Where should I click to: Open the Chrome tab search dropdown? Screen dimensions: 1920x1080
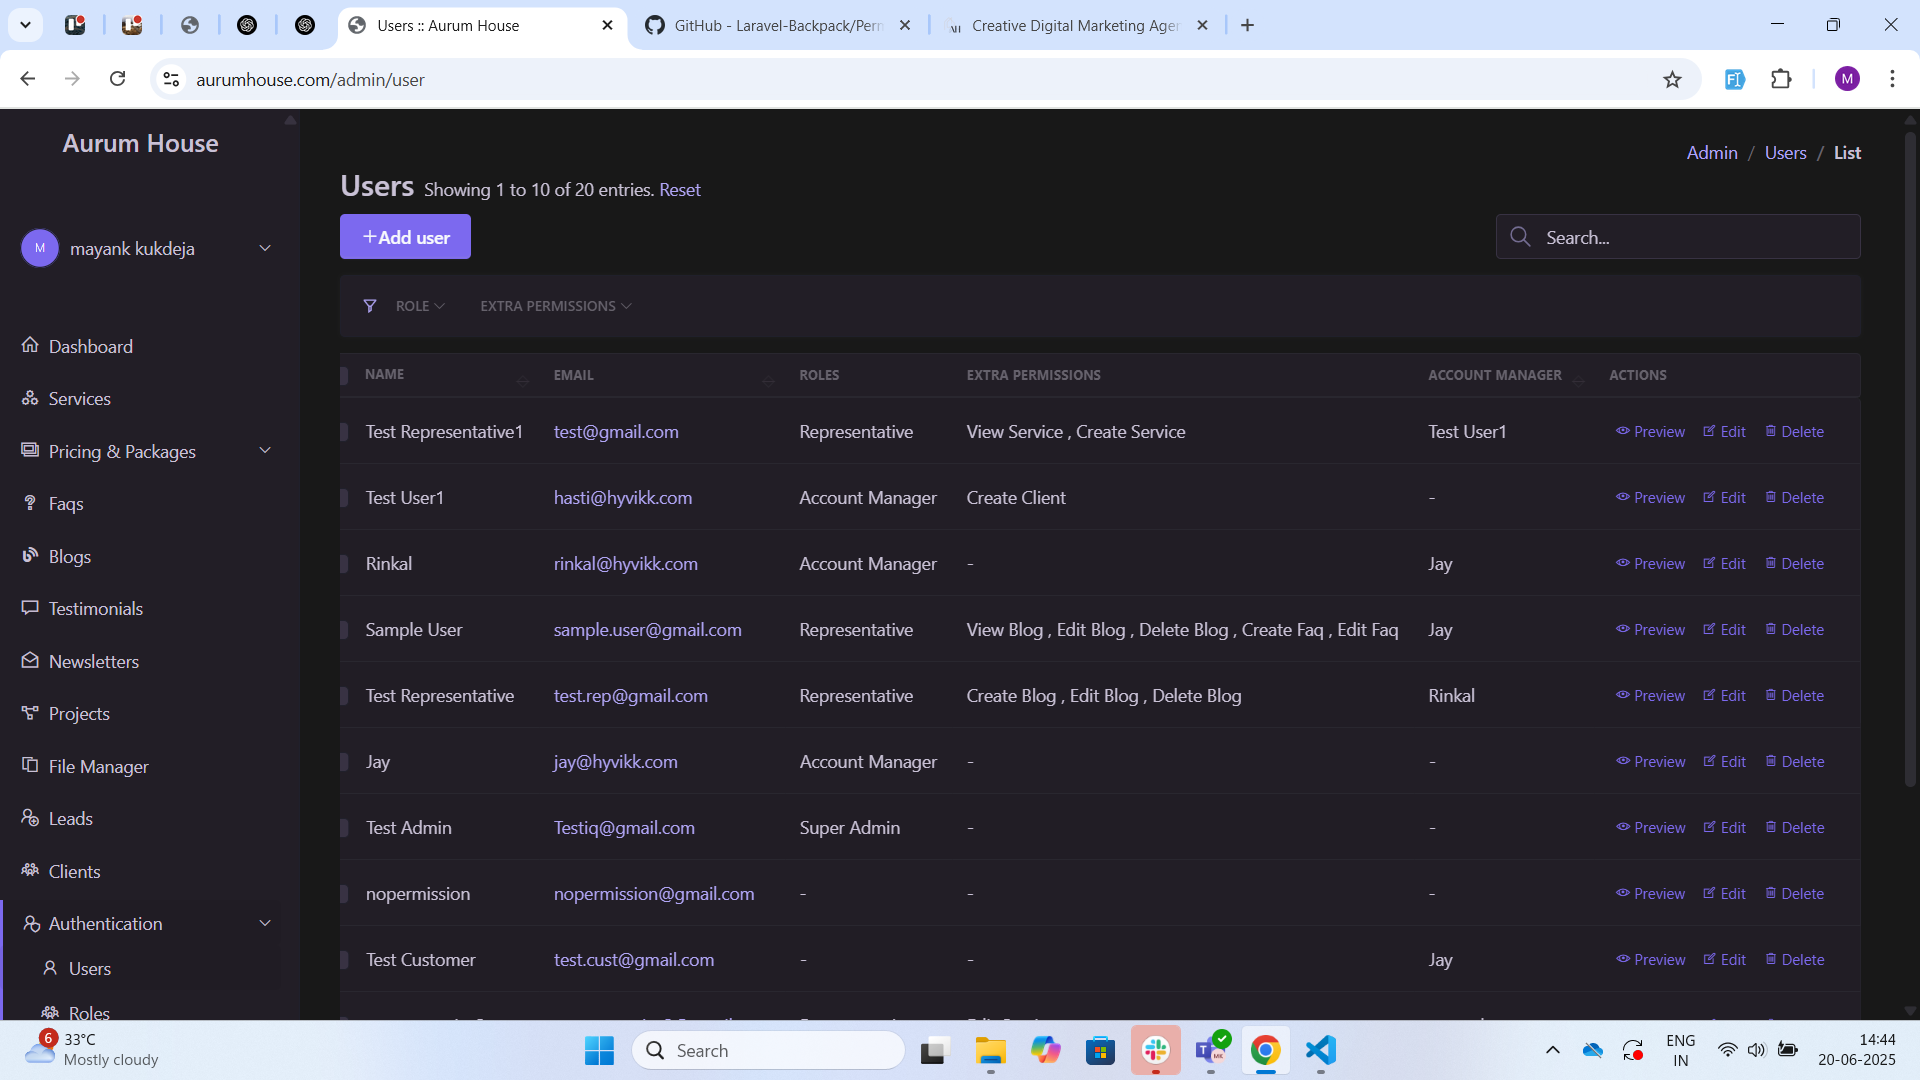point(25,25)
